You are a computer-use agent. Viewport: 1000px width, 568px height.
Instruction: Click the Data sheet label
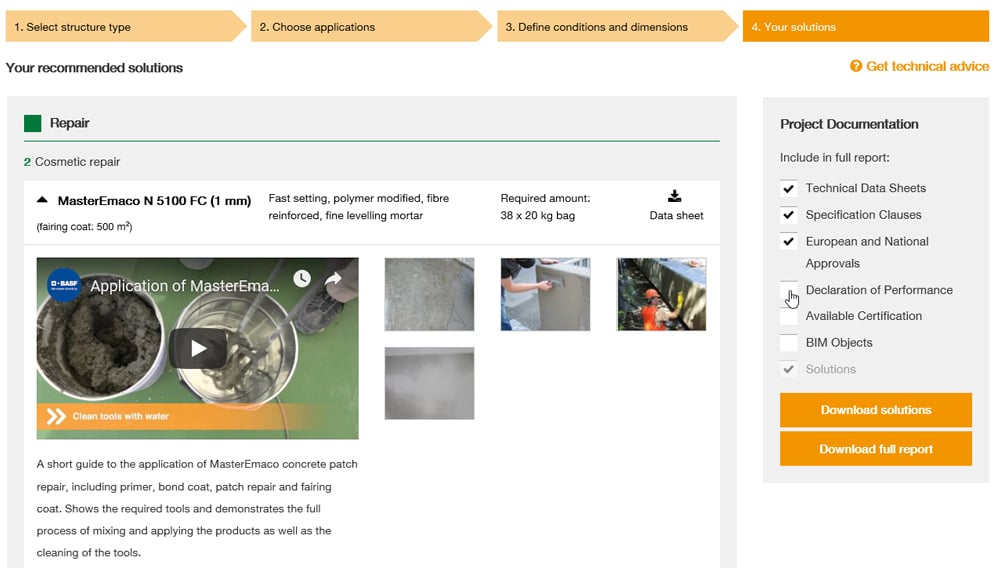click(676, 215)
